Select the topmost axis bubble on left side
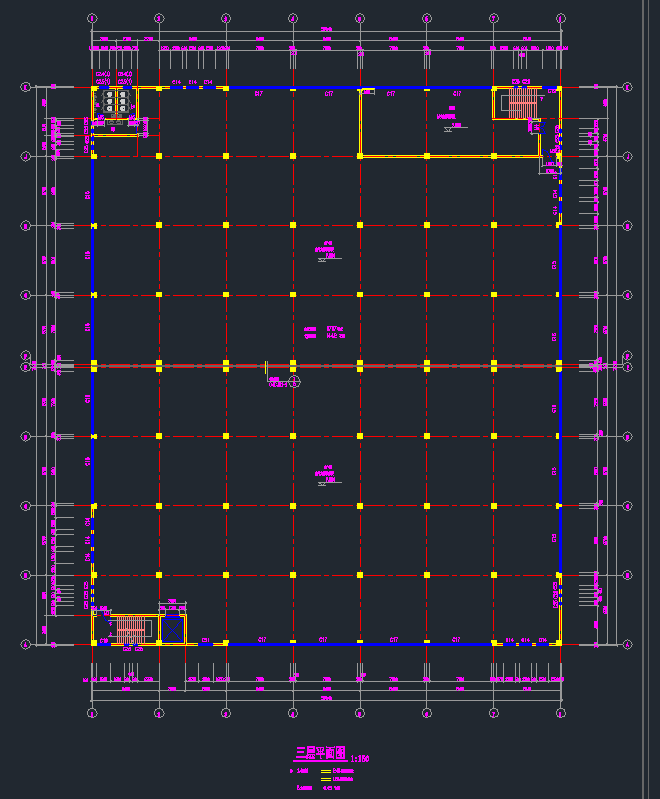This screenshot has width=660, height=799. [x=26, y=88]
